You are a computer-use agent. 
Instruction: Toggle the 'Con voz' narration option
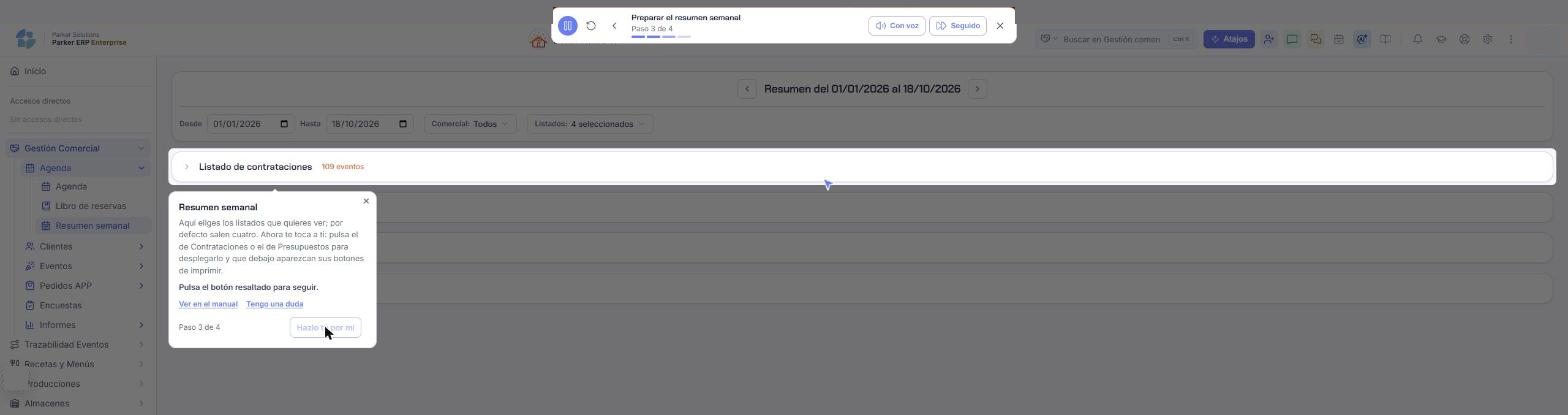[897, 26]
